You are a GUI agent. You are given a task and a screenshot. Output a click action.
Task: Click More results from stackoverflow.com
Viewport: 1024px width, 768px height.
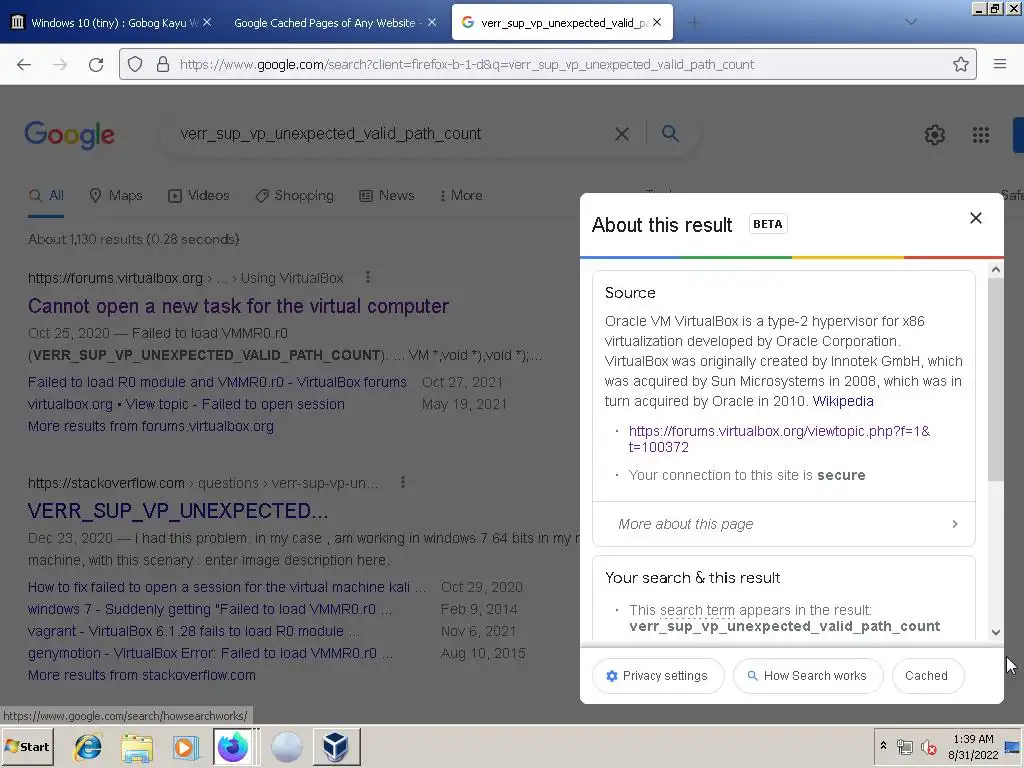pyautogui.click(x=142, y=675)
